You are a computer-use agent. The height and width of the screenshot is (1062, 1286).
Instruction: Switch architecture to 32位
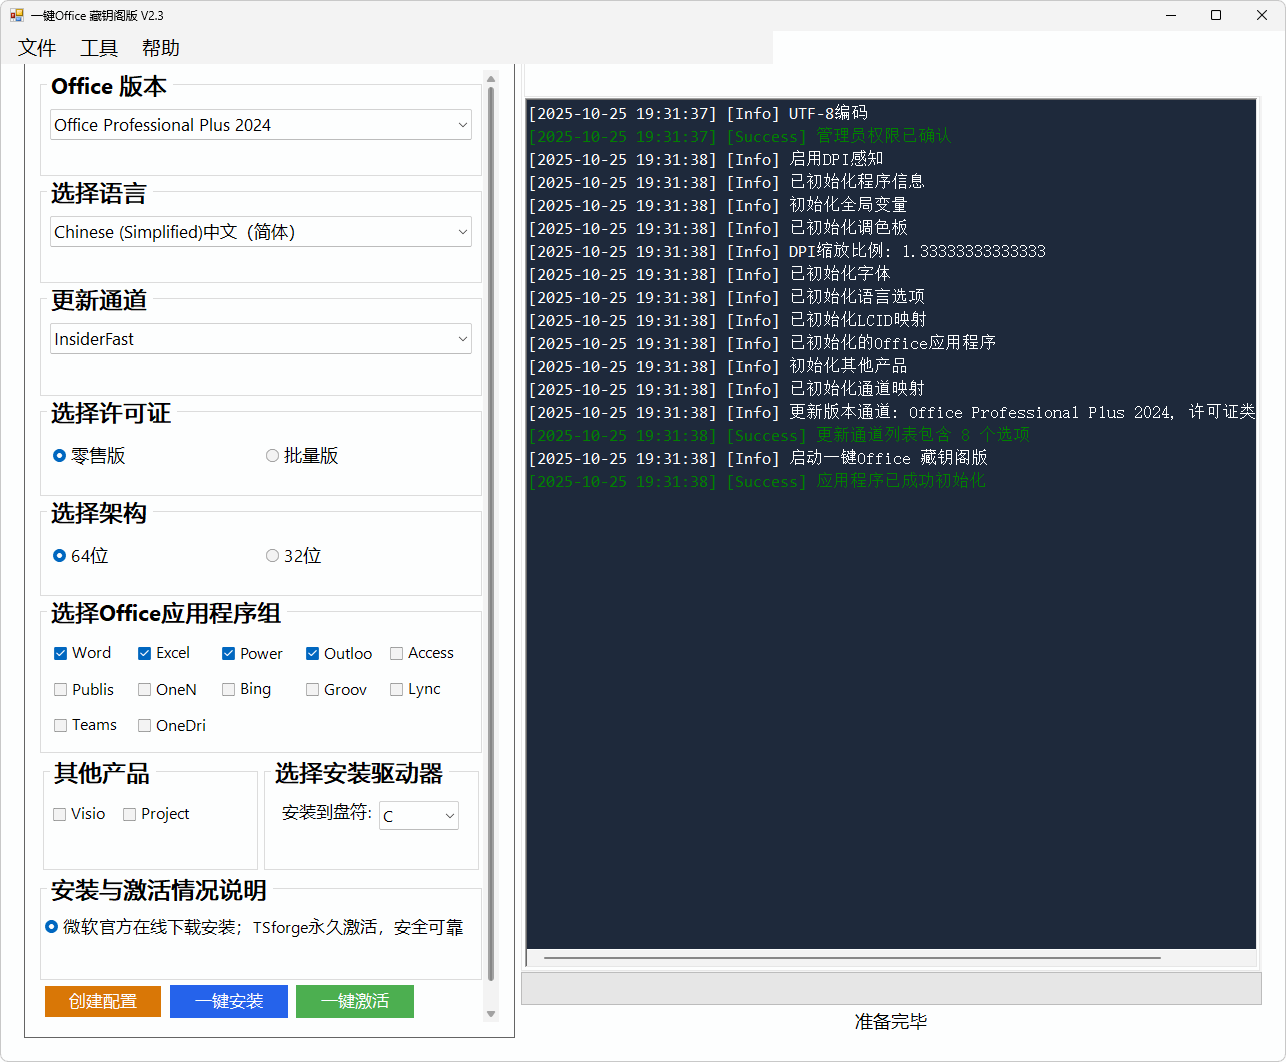pos(272,555)
